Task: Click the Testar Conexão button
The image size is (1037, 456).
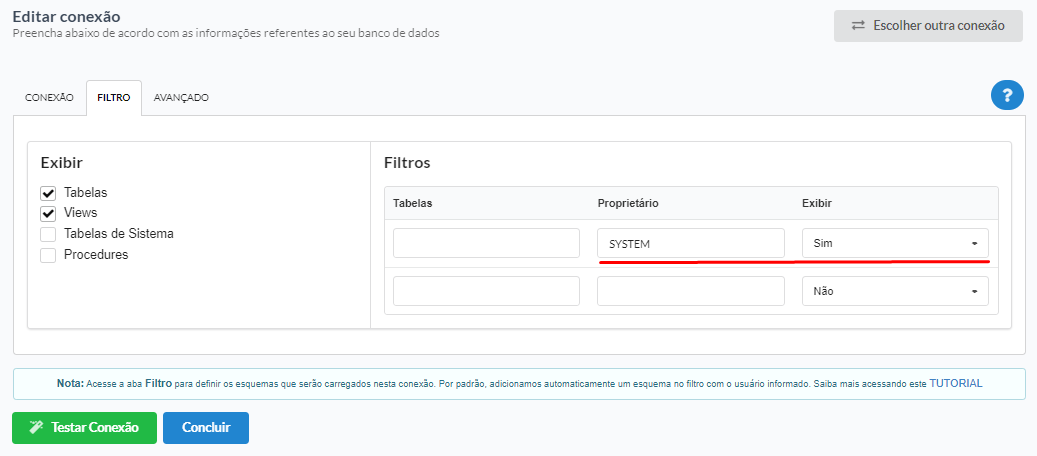Action: tap(85, 428)
